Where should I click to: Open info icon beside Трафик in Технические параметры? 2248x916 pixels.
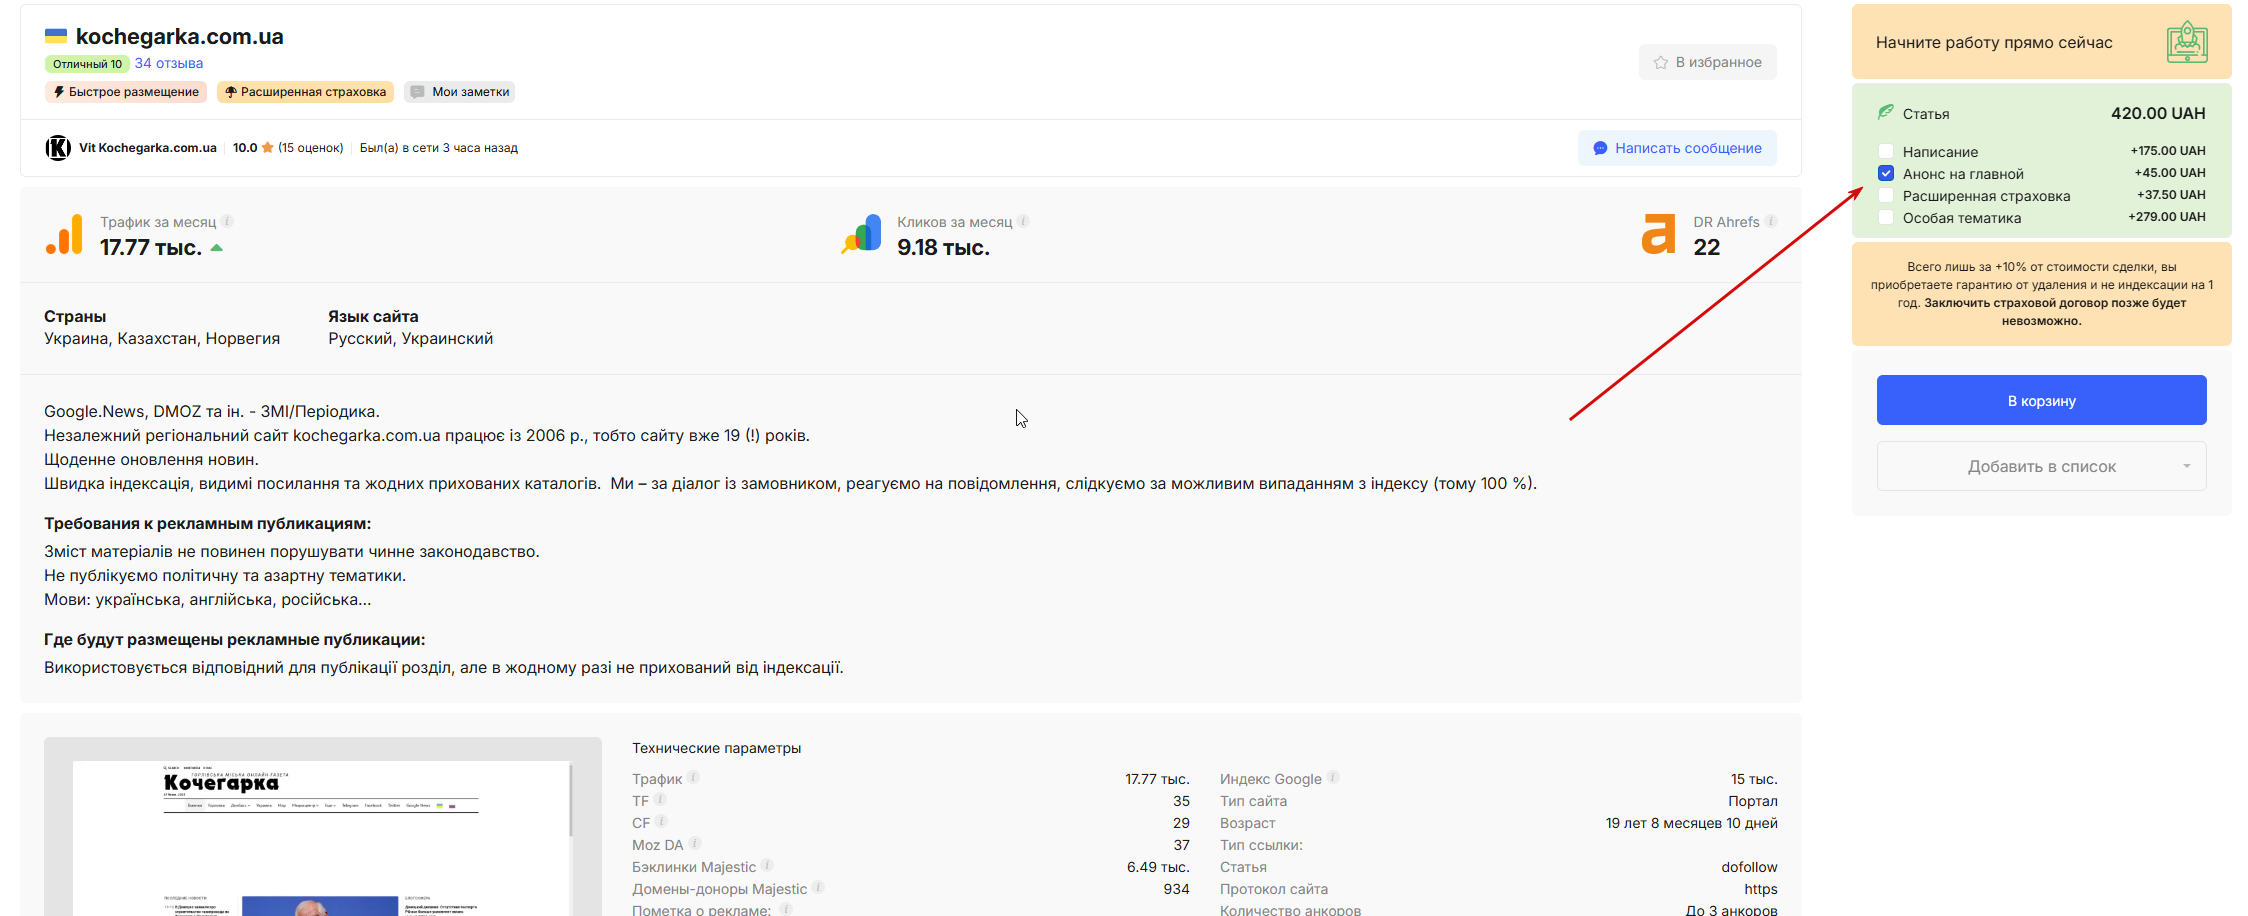(x=693, y=778)
